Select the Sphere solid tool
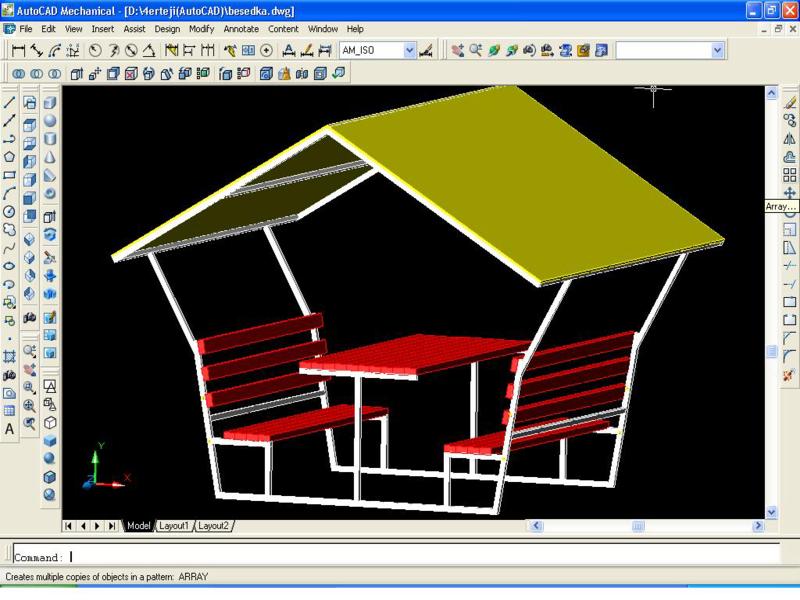The image size is (800, 600). 50,122
